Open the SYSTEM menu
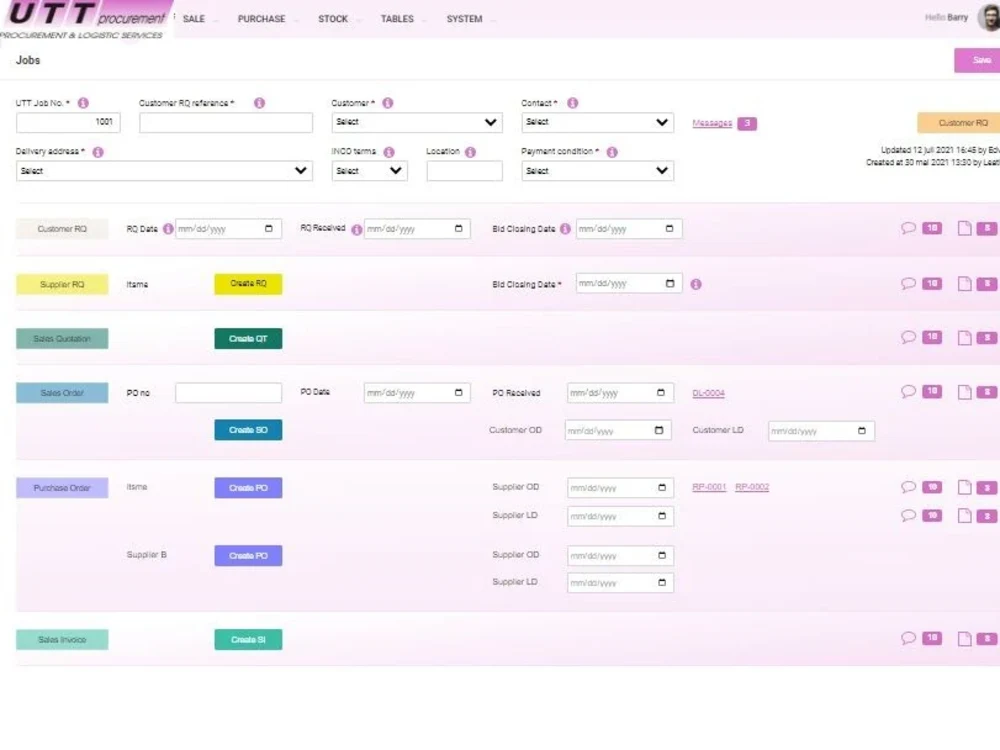The height and width of the screenshot is (750, 1000). coord(464,19)
